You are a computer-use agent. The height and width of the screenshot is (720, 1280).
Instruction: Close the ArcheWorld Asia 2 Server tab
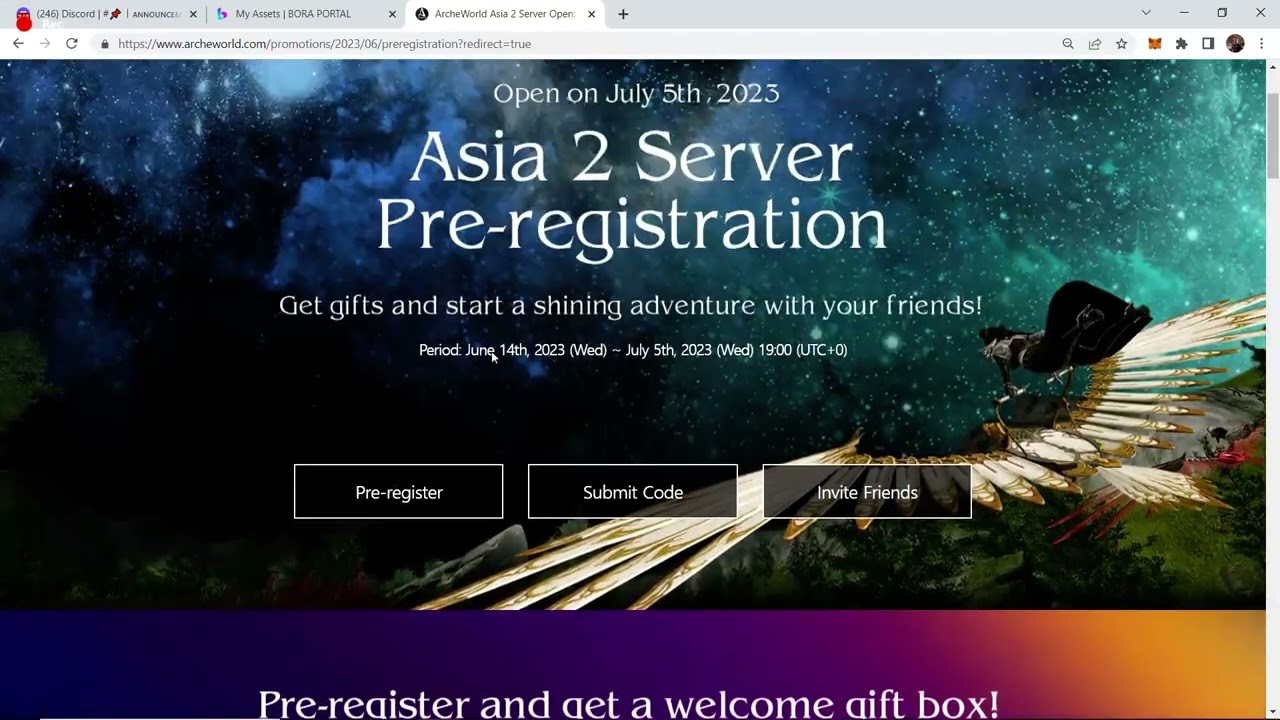coord(592,14)
